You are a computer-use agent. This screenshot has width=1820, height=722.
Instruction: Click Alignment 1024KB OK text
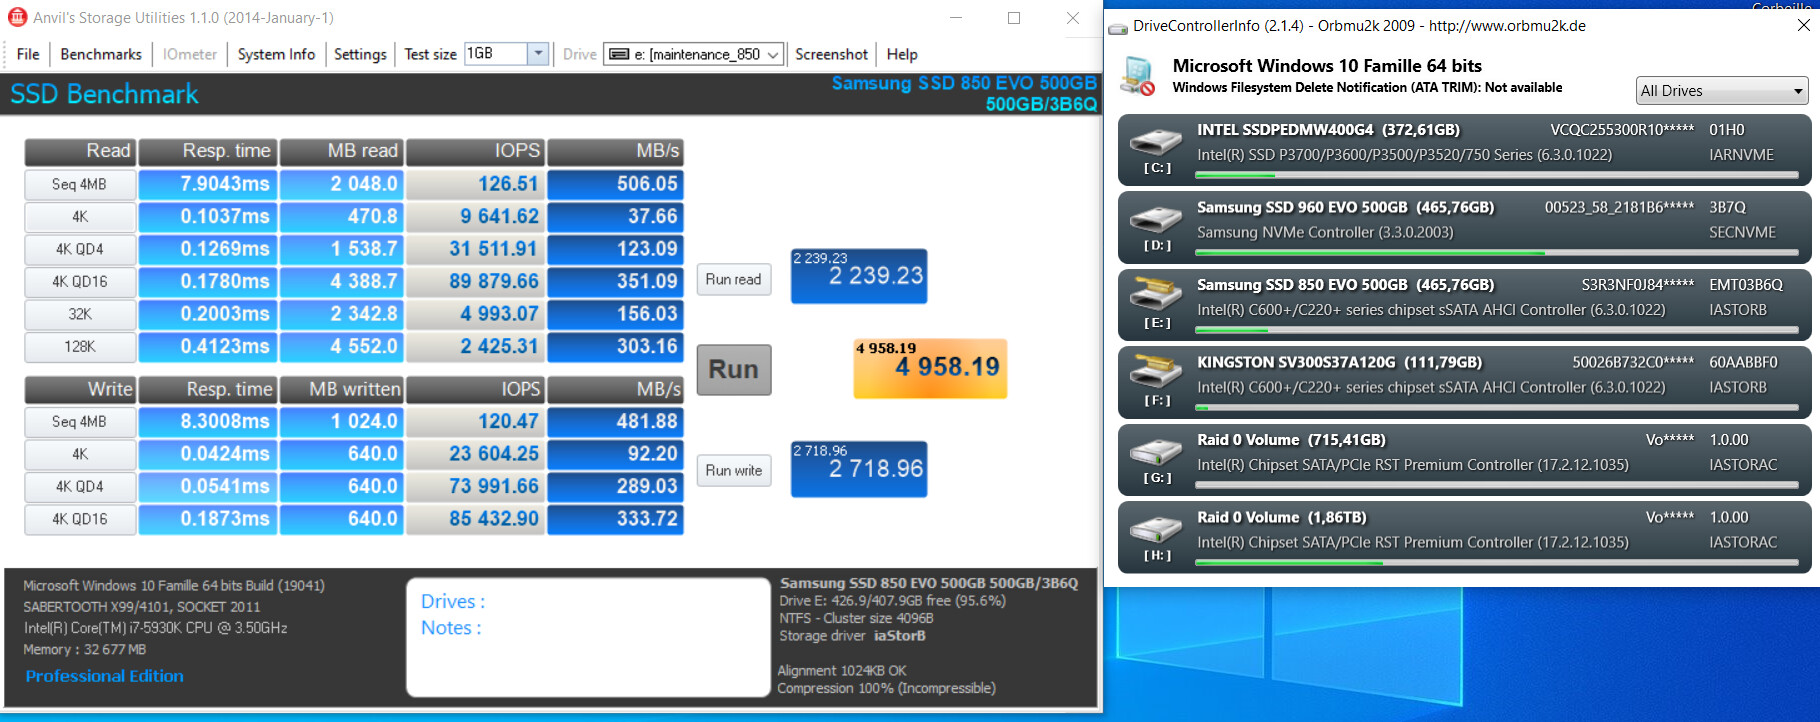pyautogui.click(x=842, y=670)
